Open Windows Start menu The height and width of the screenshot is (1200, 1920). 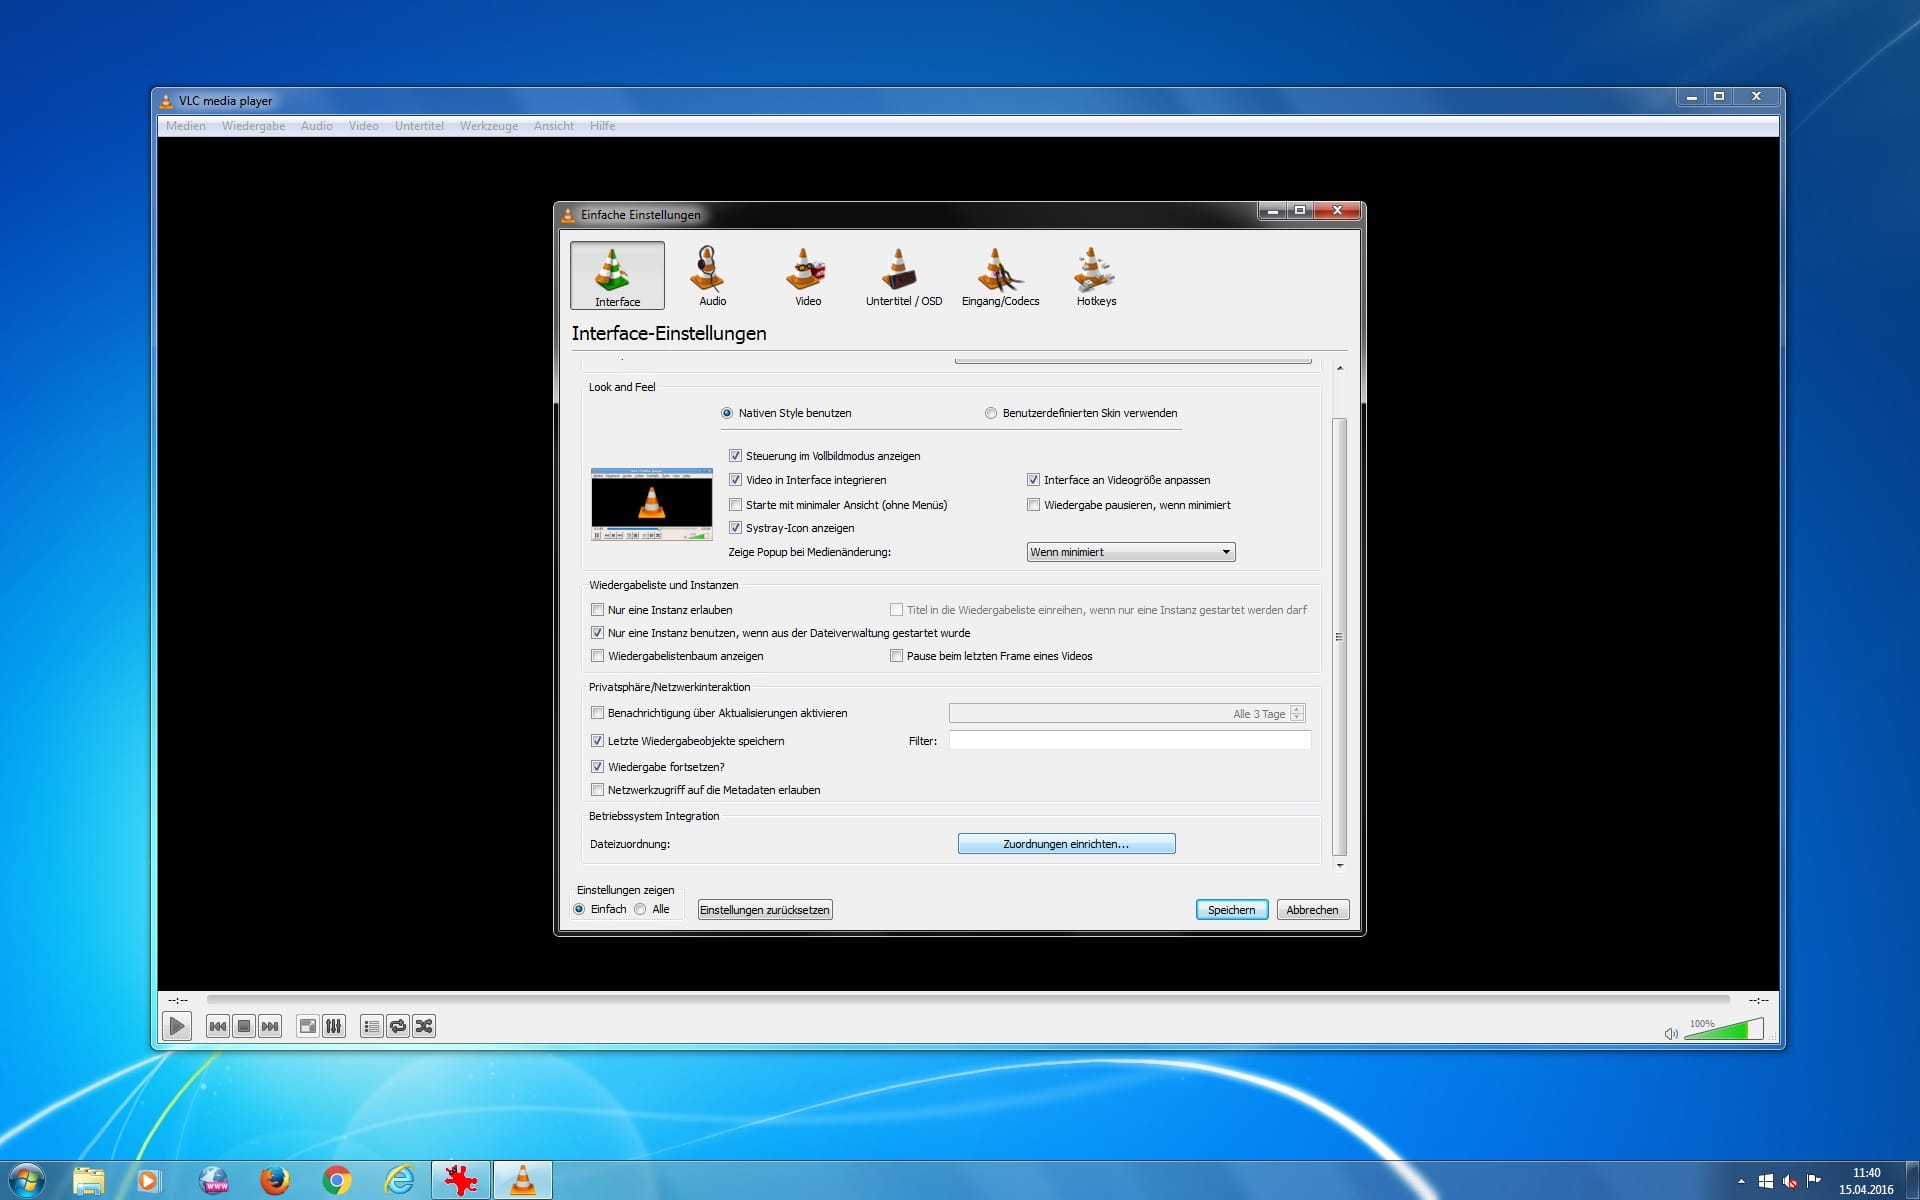26,1181
